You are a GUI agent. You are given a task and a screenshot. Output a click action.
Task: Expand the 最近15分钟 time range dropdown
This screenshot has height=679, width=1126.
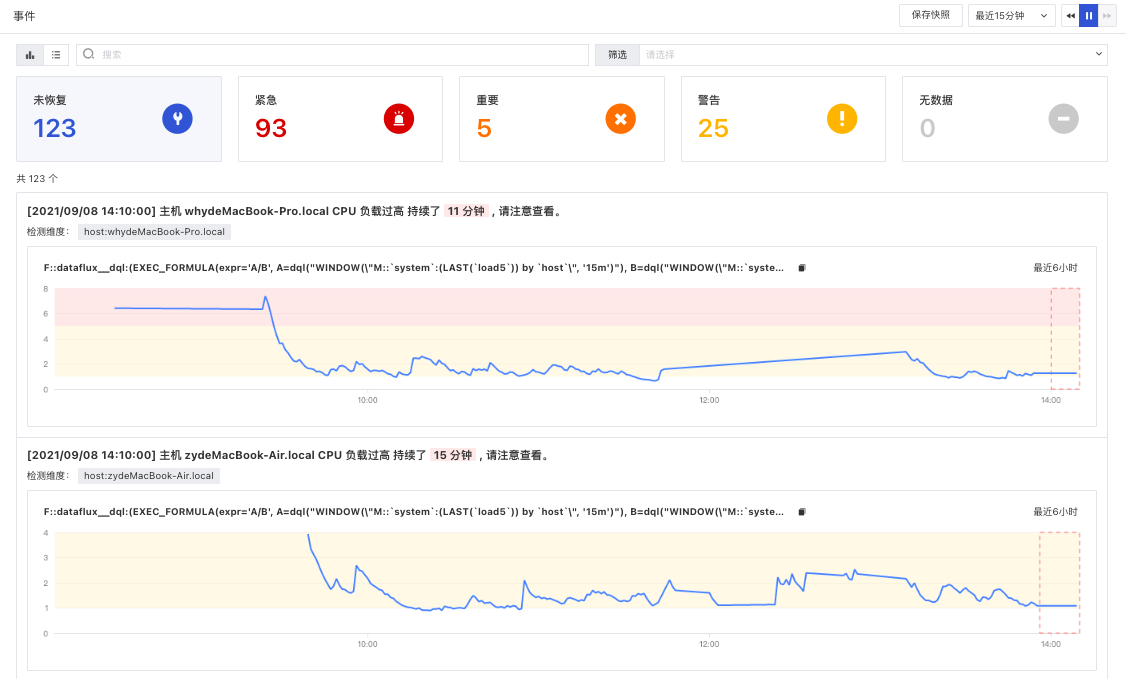[1011, 15]
